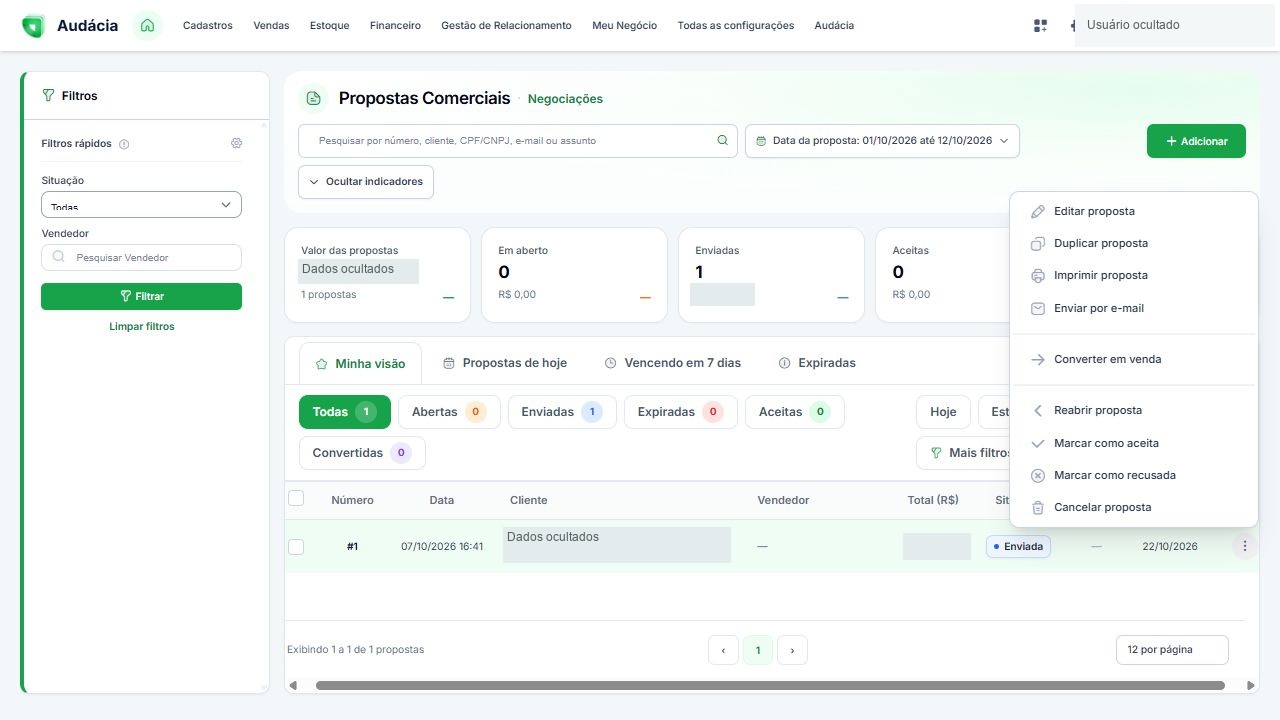Open the Cadastros menu
This screenshot has height=720, width=1280.
(208, 26)
